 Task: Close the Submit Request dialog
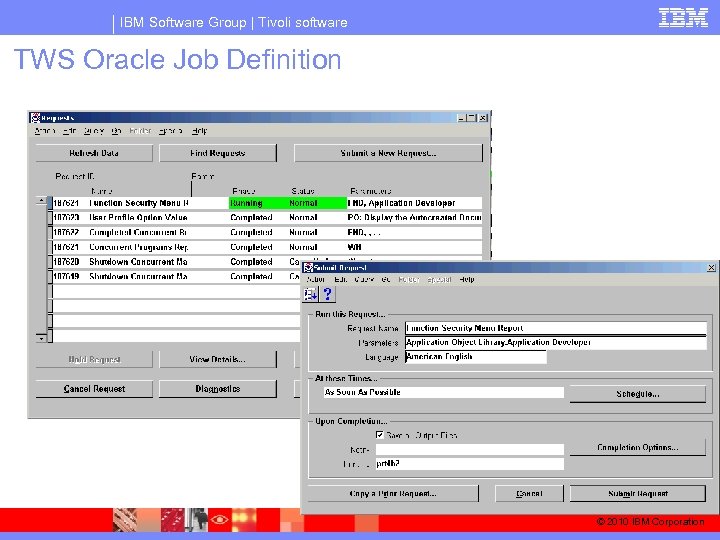click(x=711, y=267)
